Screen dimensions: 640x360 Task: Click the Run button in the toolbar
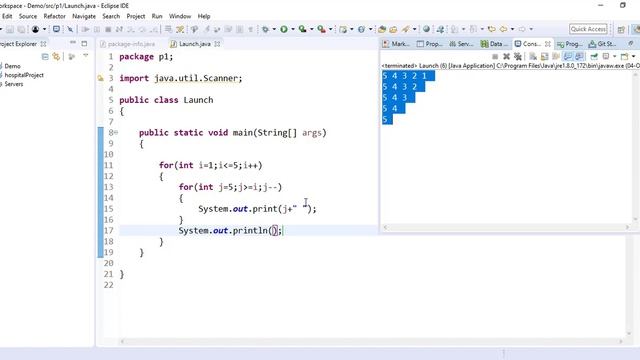point(284,29)
